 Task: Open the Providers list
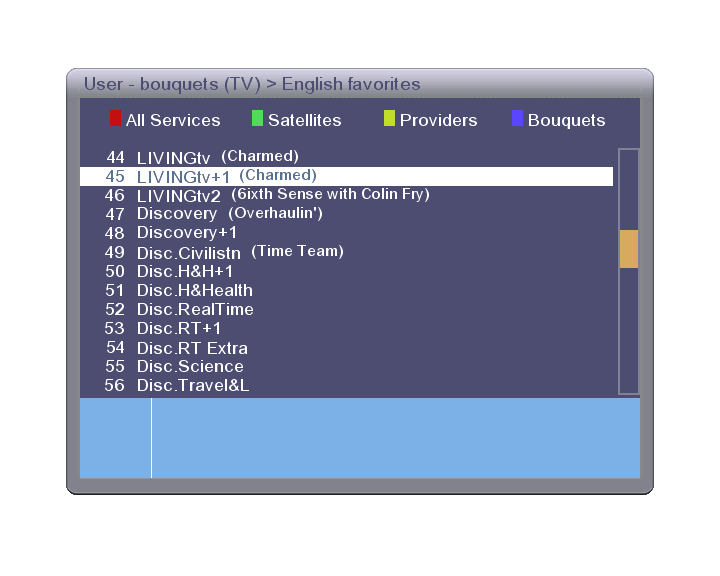tap(439, 120)
